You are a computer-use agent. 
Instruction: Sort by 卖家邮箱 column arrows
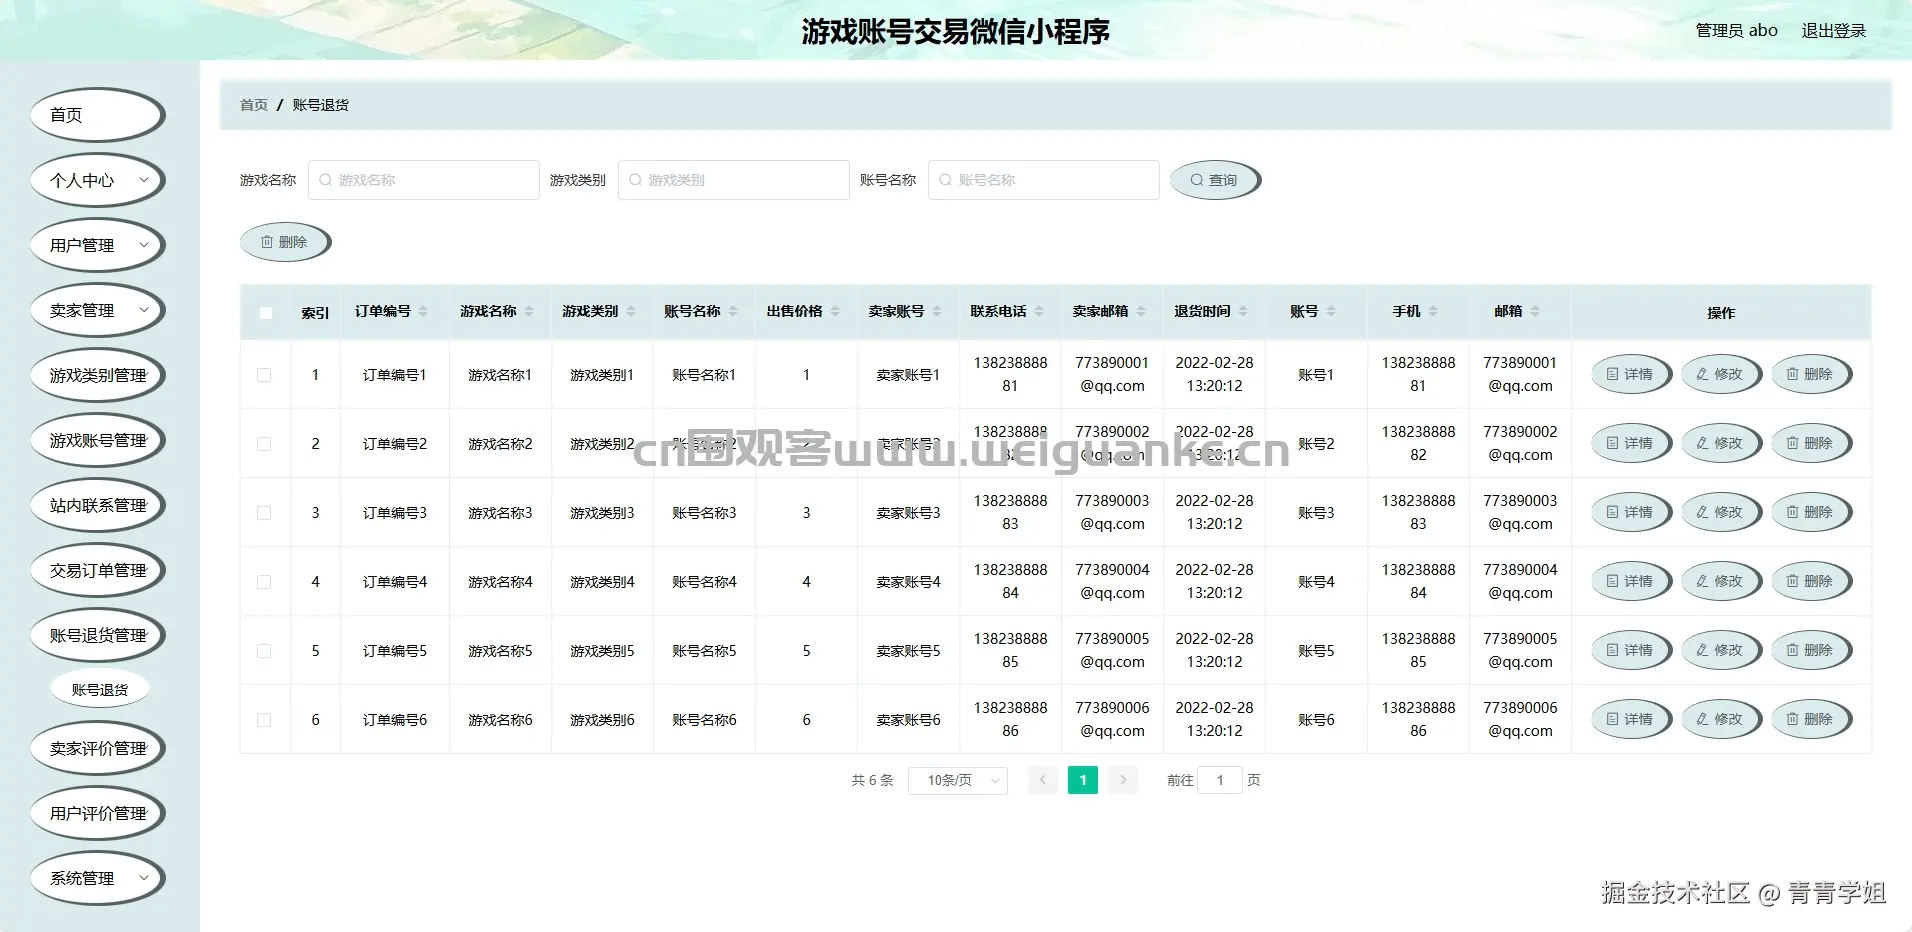tap(1141, 311)
